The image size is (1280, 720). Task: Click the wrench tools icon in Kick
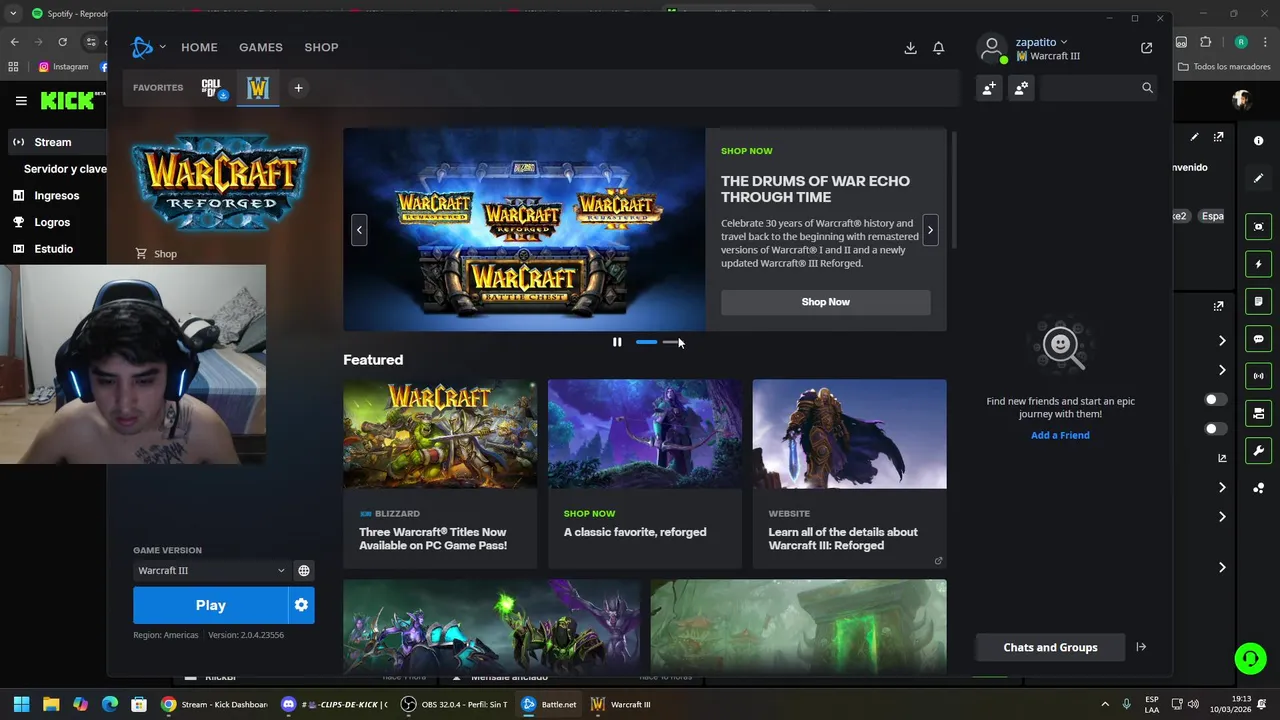1259,451
